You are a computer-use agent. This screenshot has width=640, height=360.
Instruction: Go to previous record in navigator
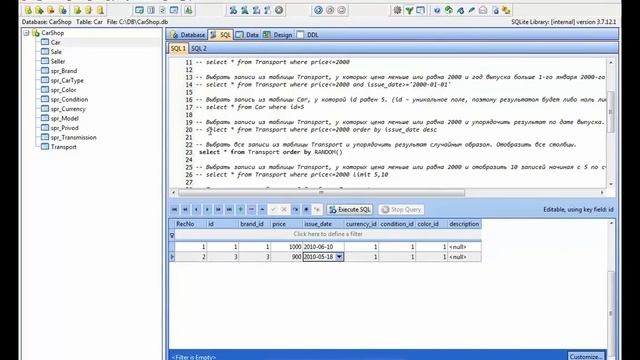[196, 209]
